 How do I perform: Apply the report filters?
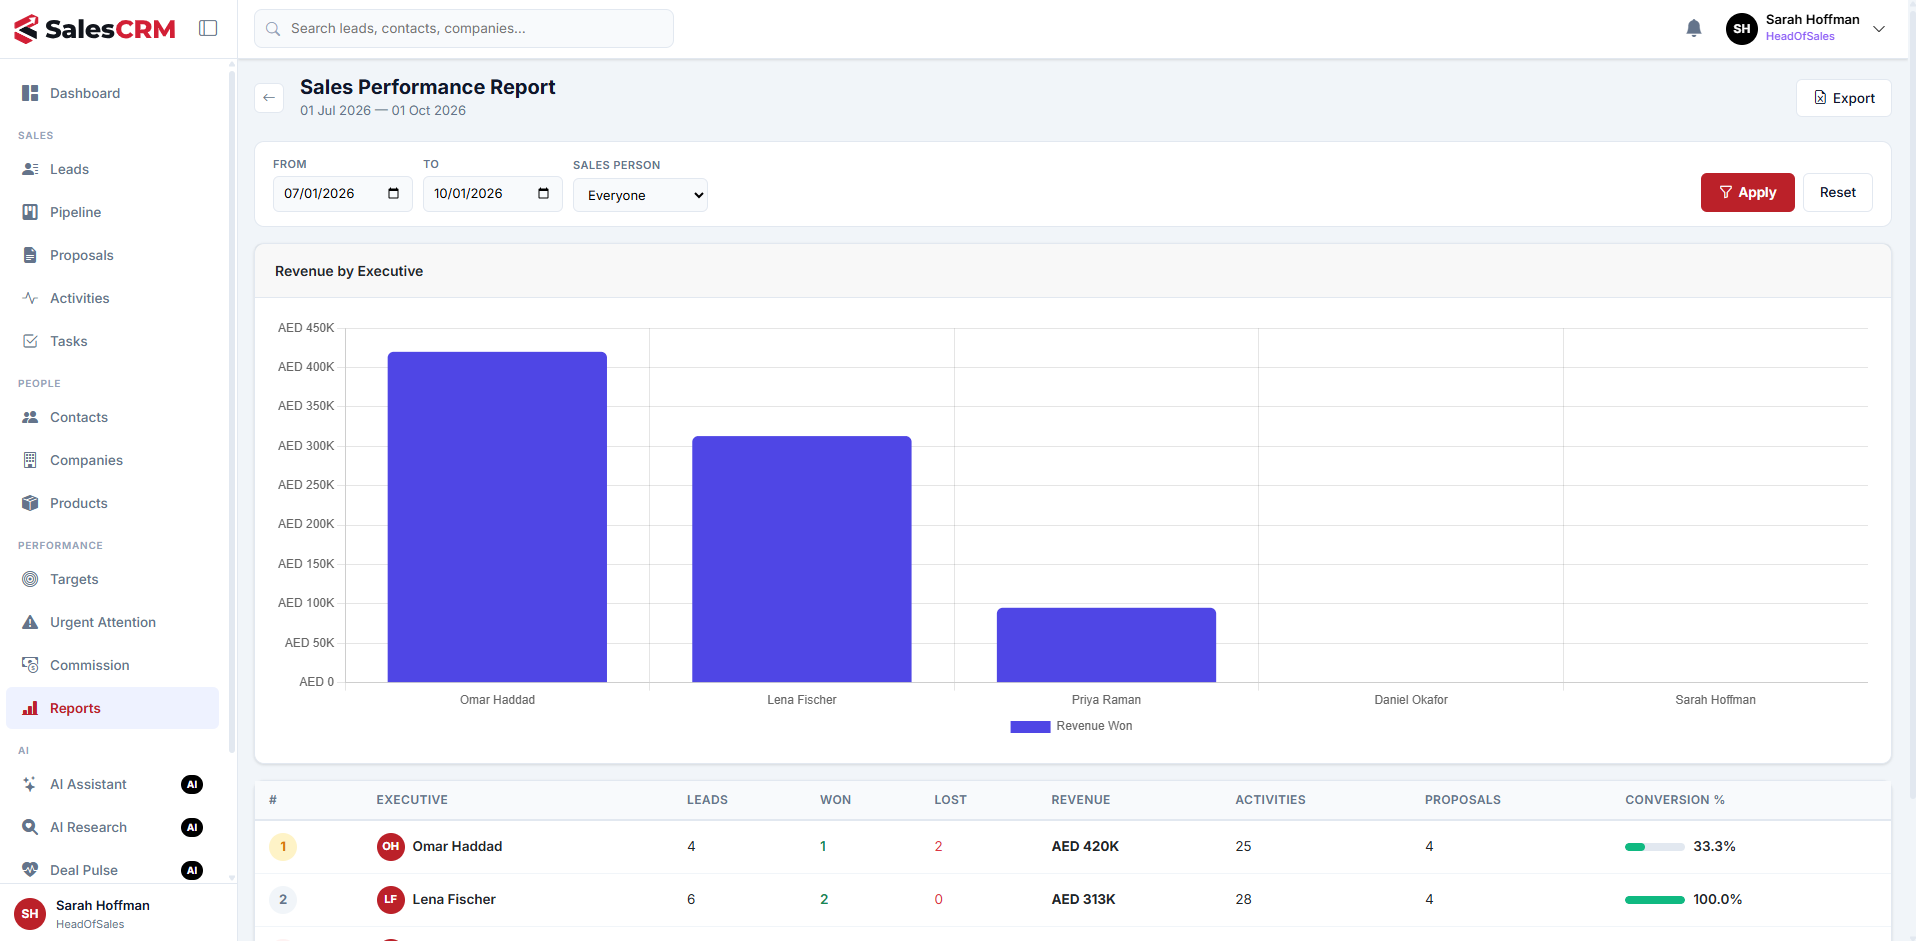coord(1748,192)
